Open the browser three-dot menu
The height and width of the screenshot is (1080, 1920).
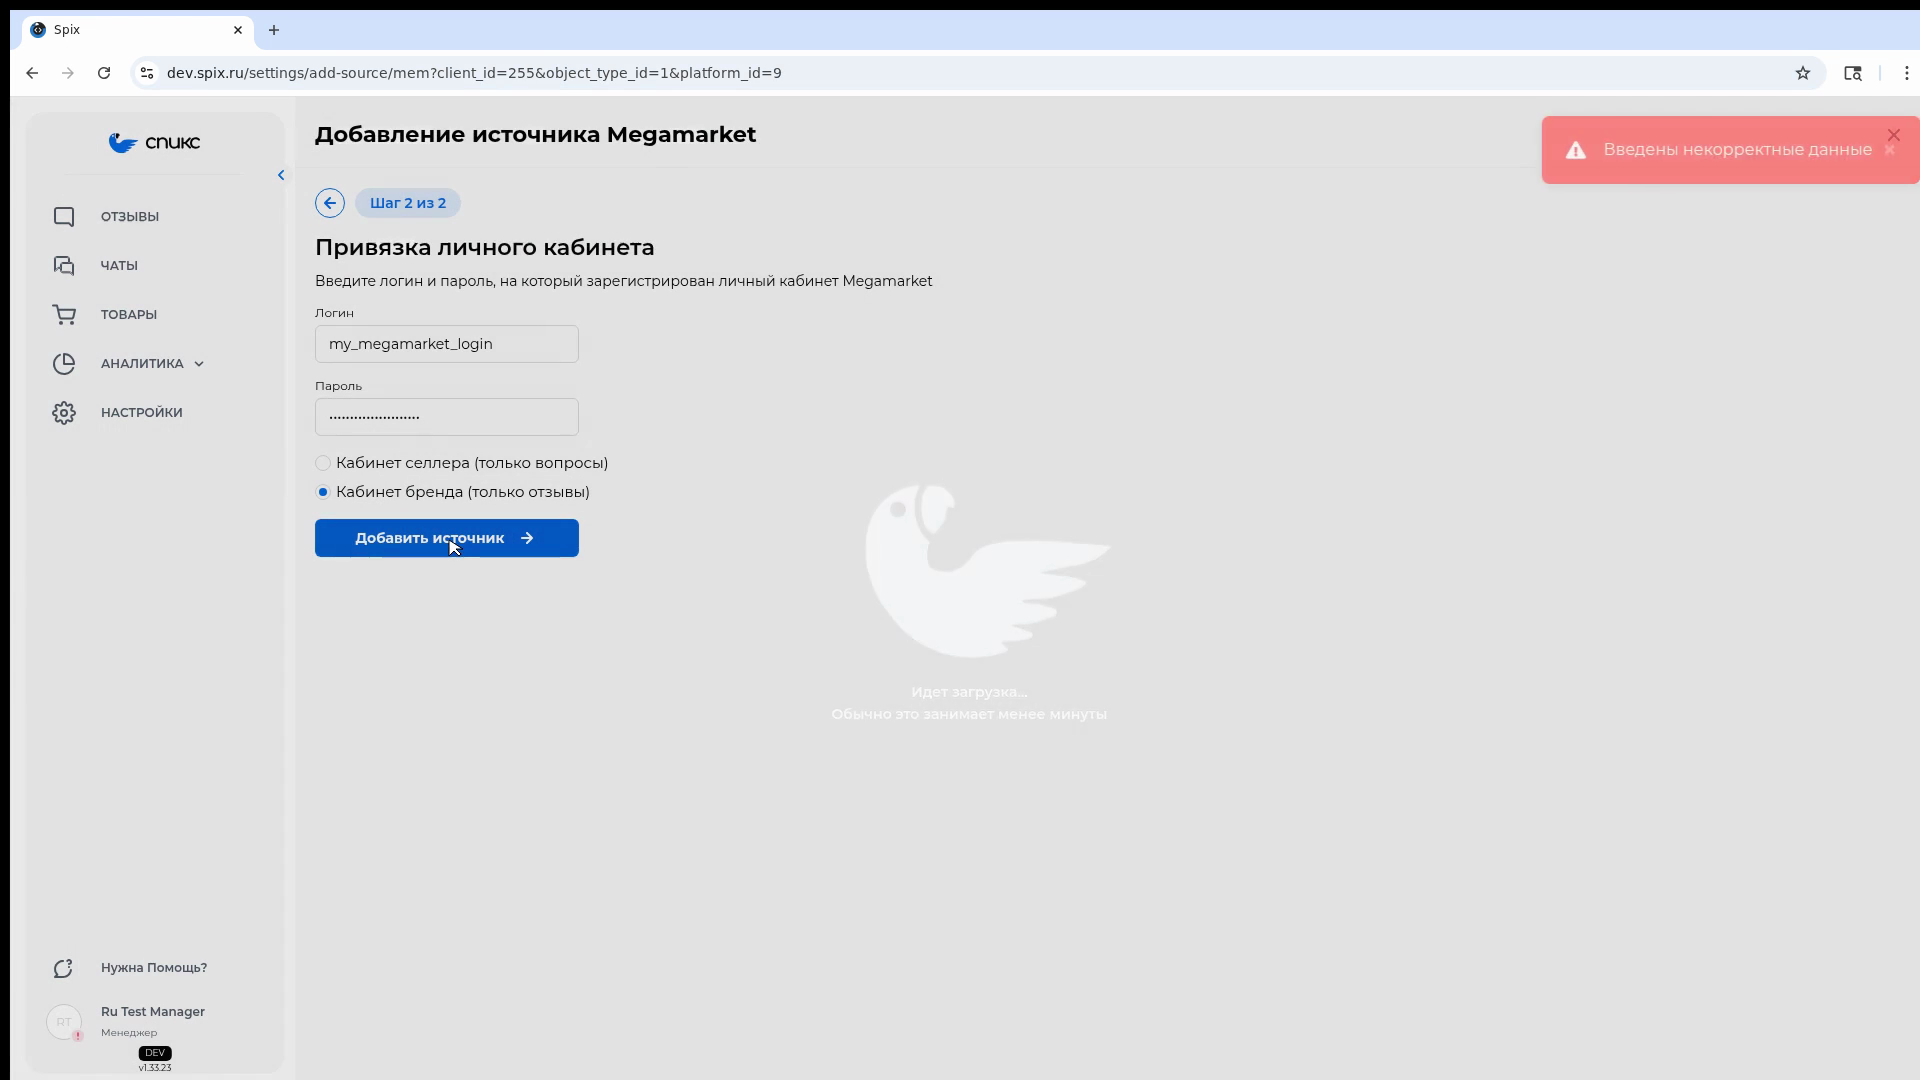(1907, 73)
